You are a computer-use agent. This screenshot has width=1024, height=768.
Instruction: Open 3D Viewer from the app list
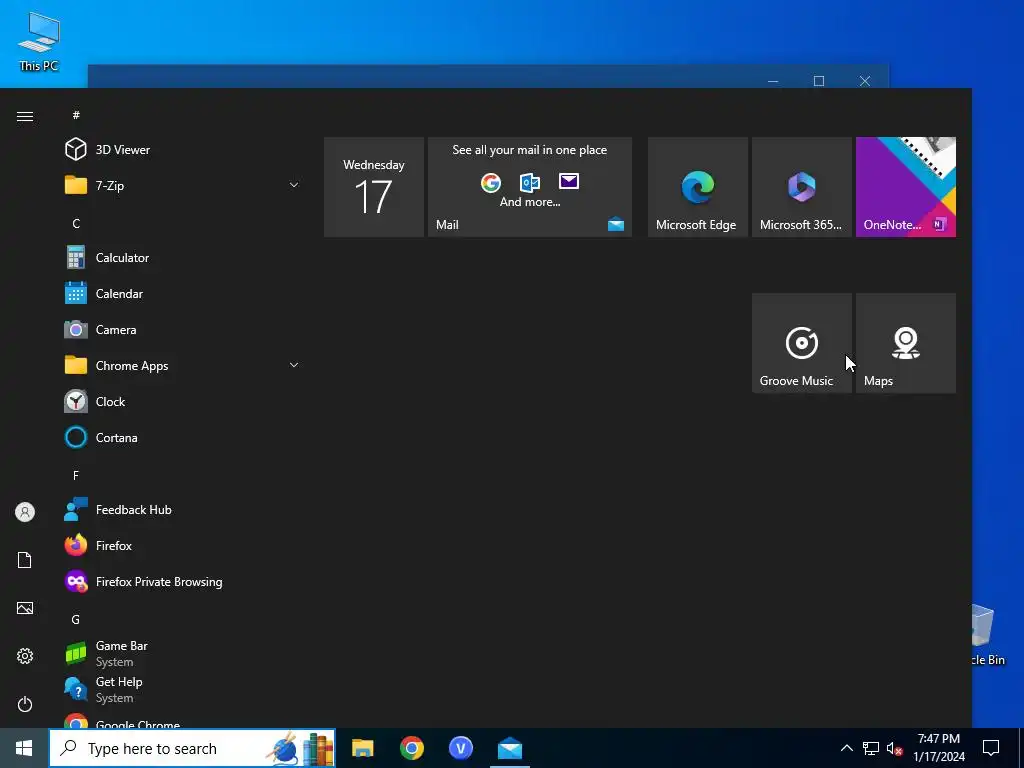coord(183,150)
